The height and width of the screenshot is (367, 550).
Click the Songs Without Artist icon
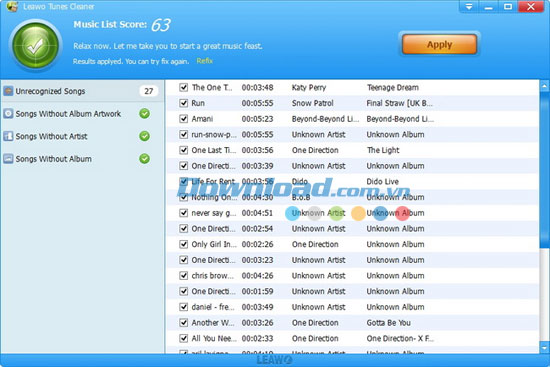pyautogui.click(x=8, y=136)
